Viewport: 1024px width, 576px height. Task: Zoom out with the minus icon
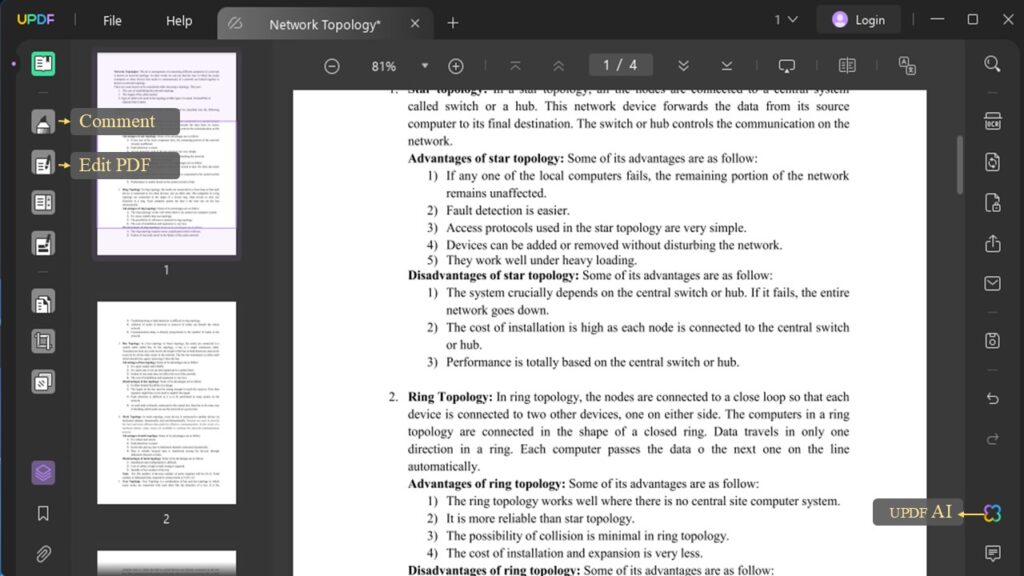332,66
